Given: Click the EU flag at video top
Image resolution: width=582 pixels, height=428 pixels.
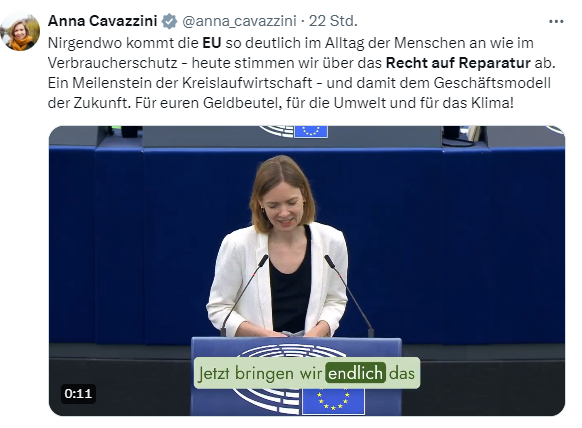Looking at the screenshot, I should coord(311,132).
